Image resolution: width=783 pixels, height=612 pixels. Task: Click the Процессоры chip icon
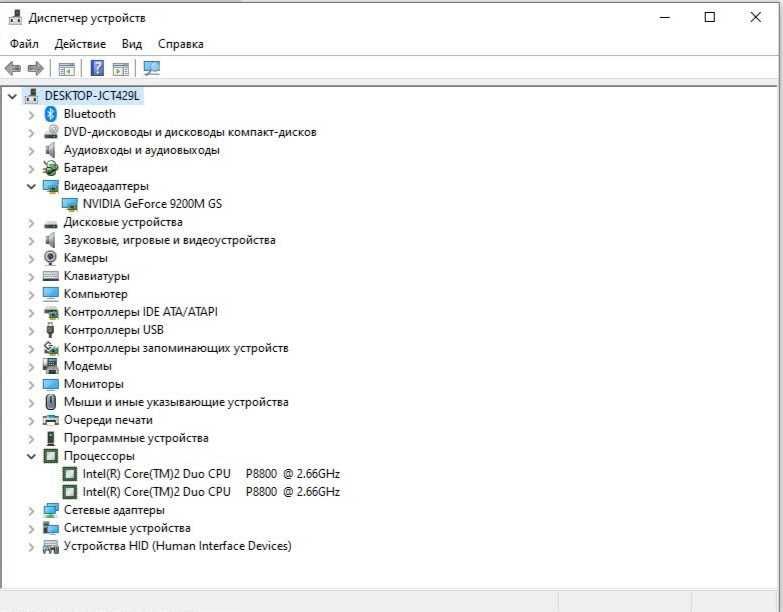point(50,456)
